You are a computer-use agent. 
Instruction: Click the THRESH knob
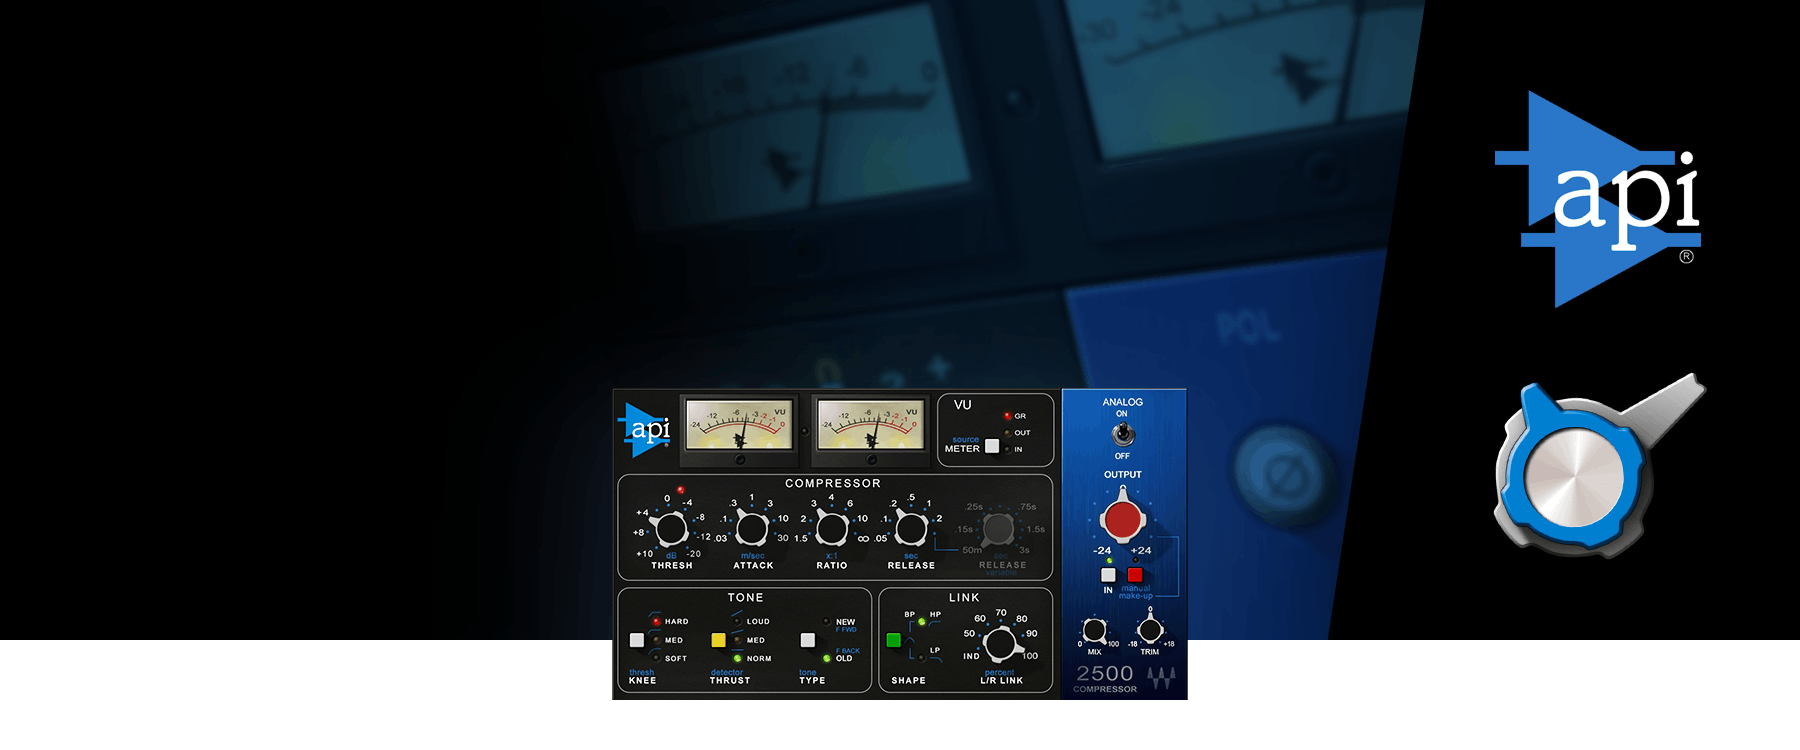[671, 528]
